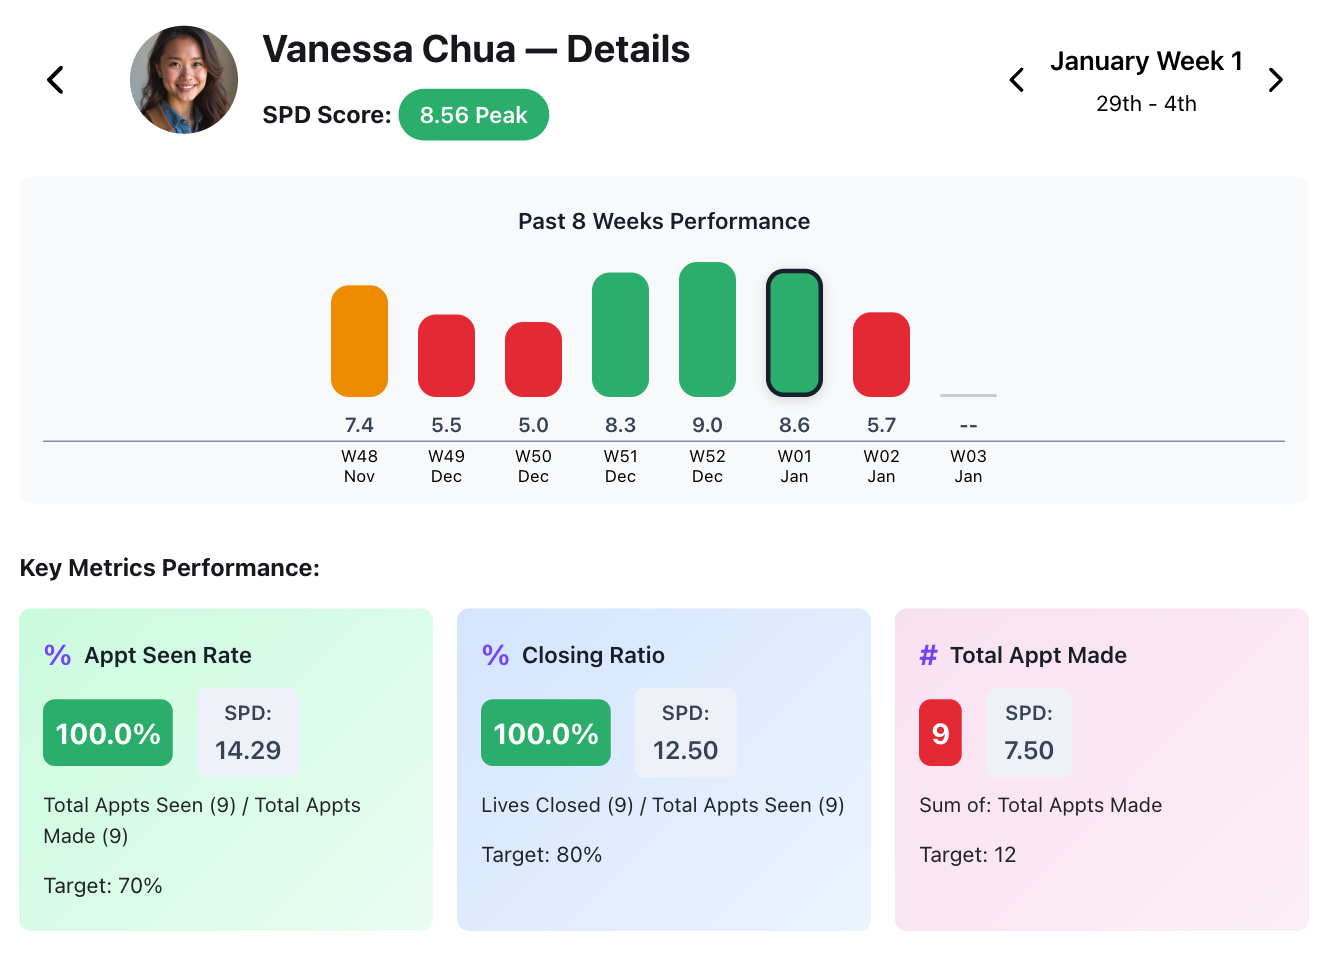Open the Past 8 Weeks Performance chart title
Screen dimensions: 1330x968
click(663, 221)
